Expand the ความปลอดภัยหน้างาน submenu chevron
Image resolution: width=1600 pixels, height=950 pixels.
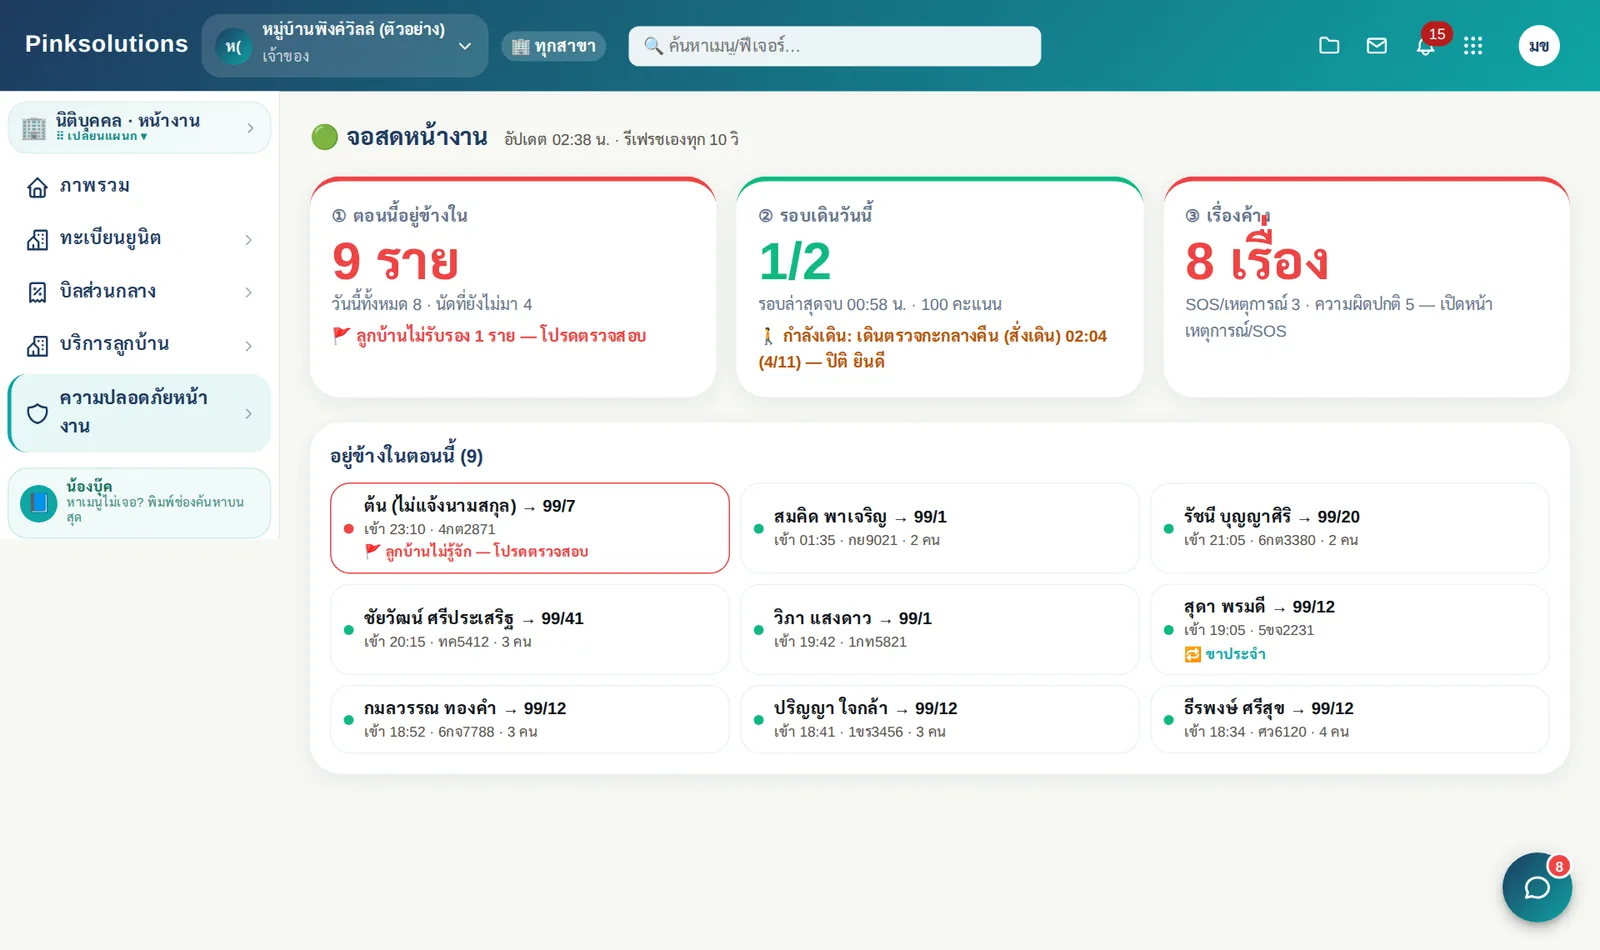point(248,414)
